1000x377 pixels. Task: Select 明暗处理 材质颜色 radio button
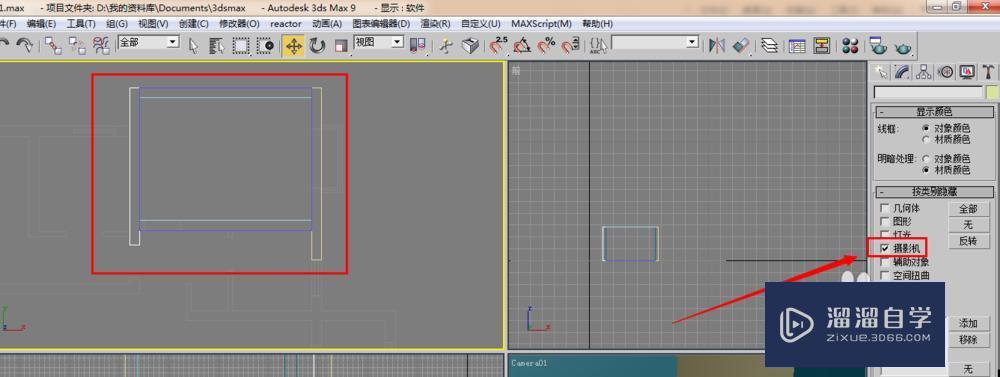pos(925,170)
